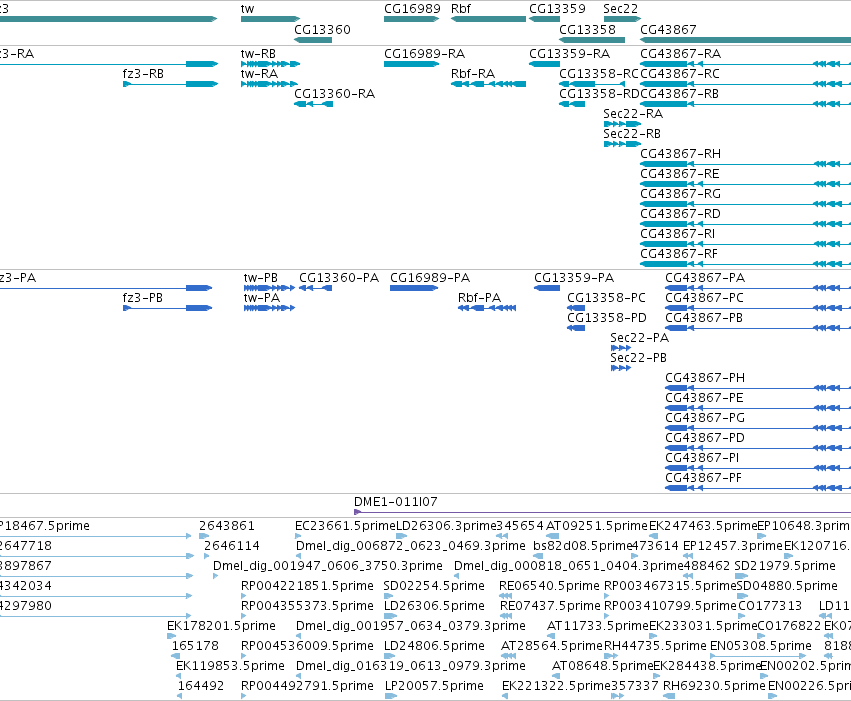Click the CG43867-PF protein label
Viewport: 851px width, 701px height.
pyautogui.click(x=703, y=478)
